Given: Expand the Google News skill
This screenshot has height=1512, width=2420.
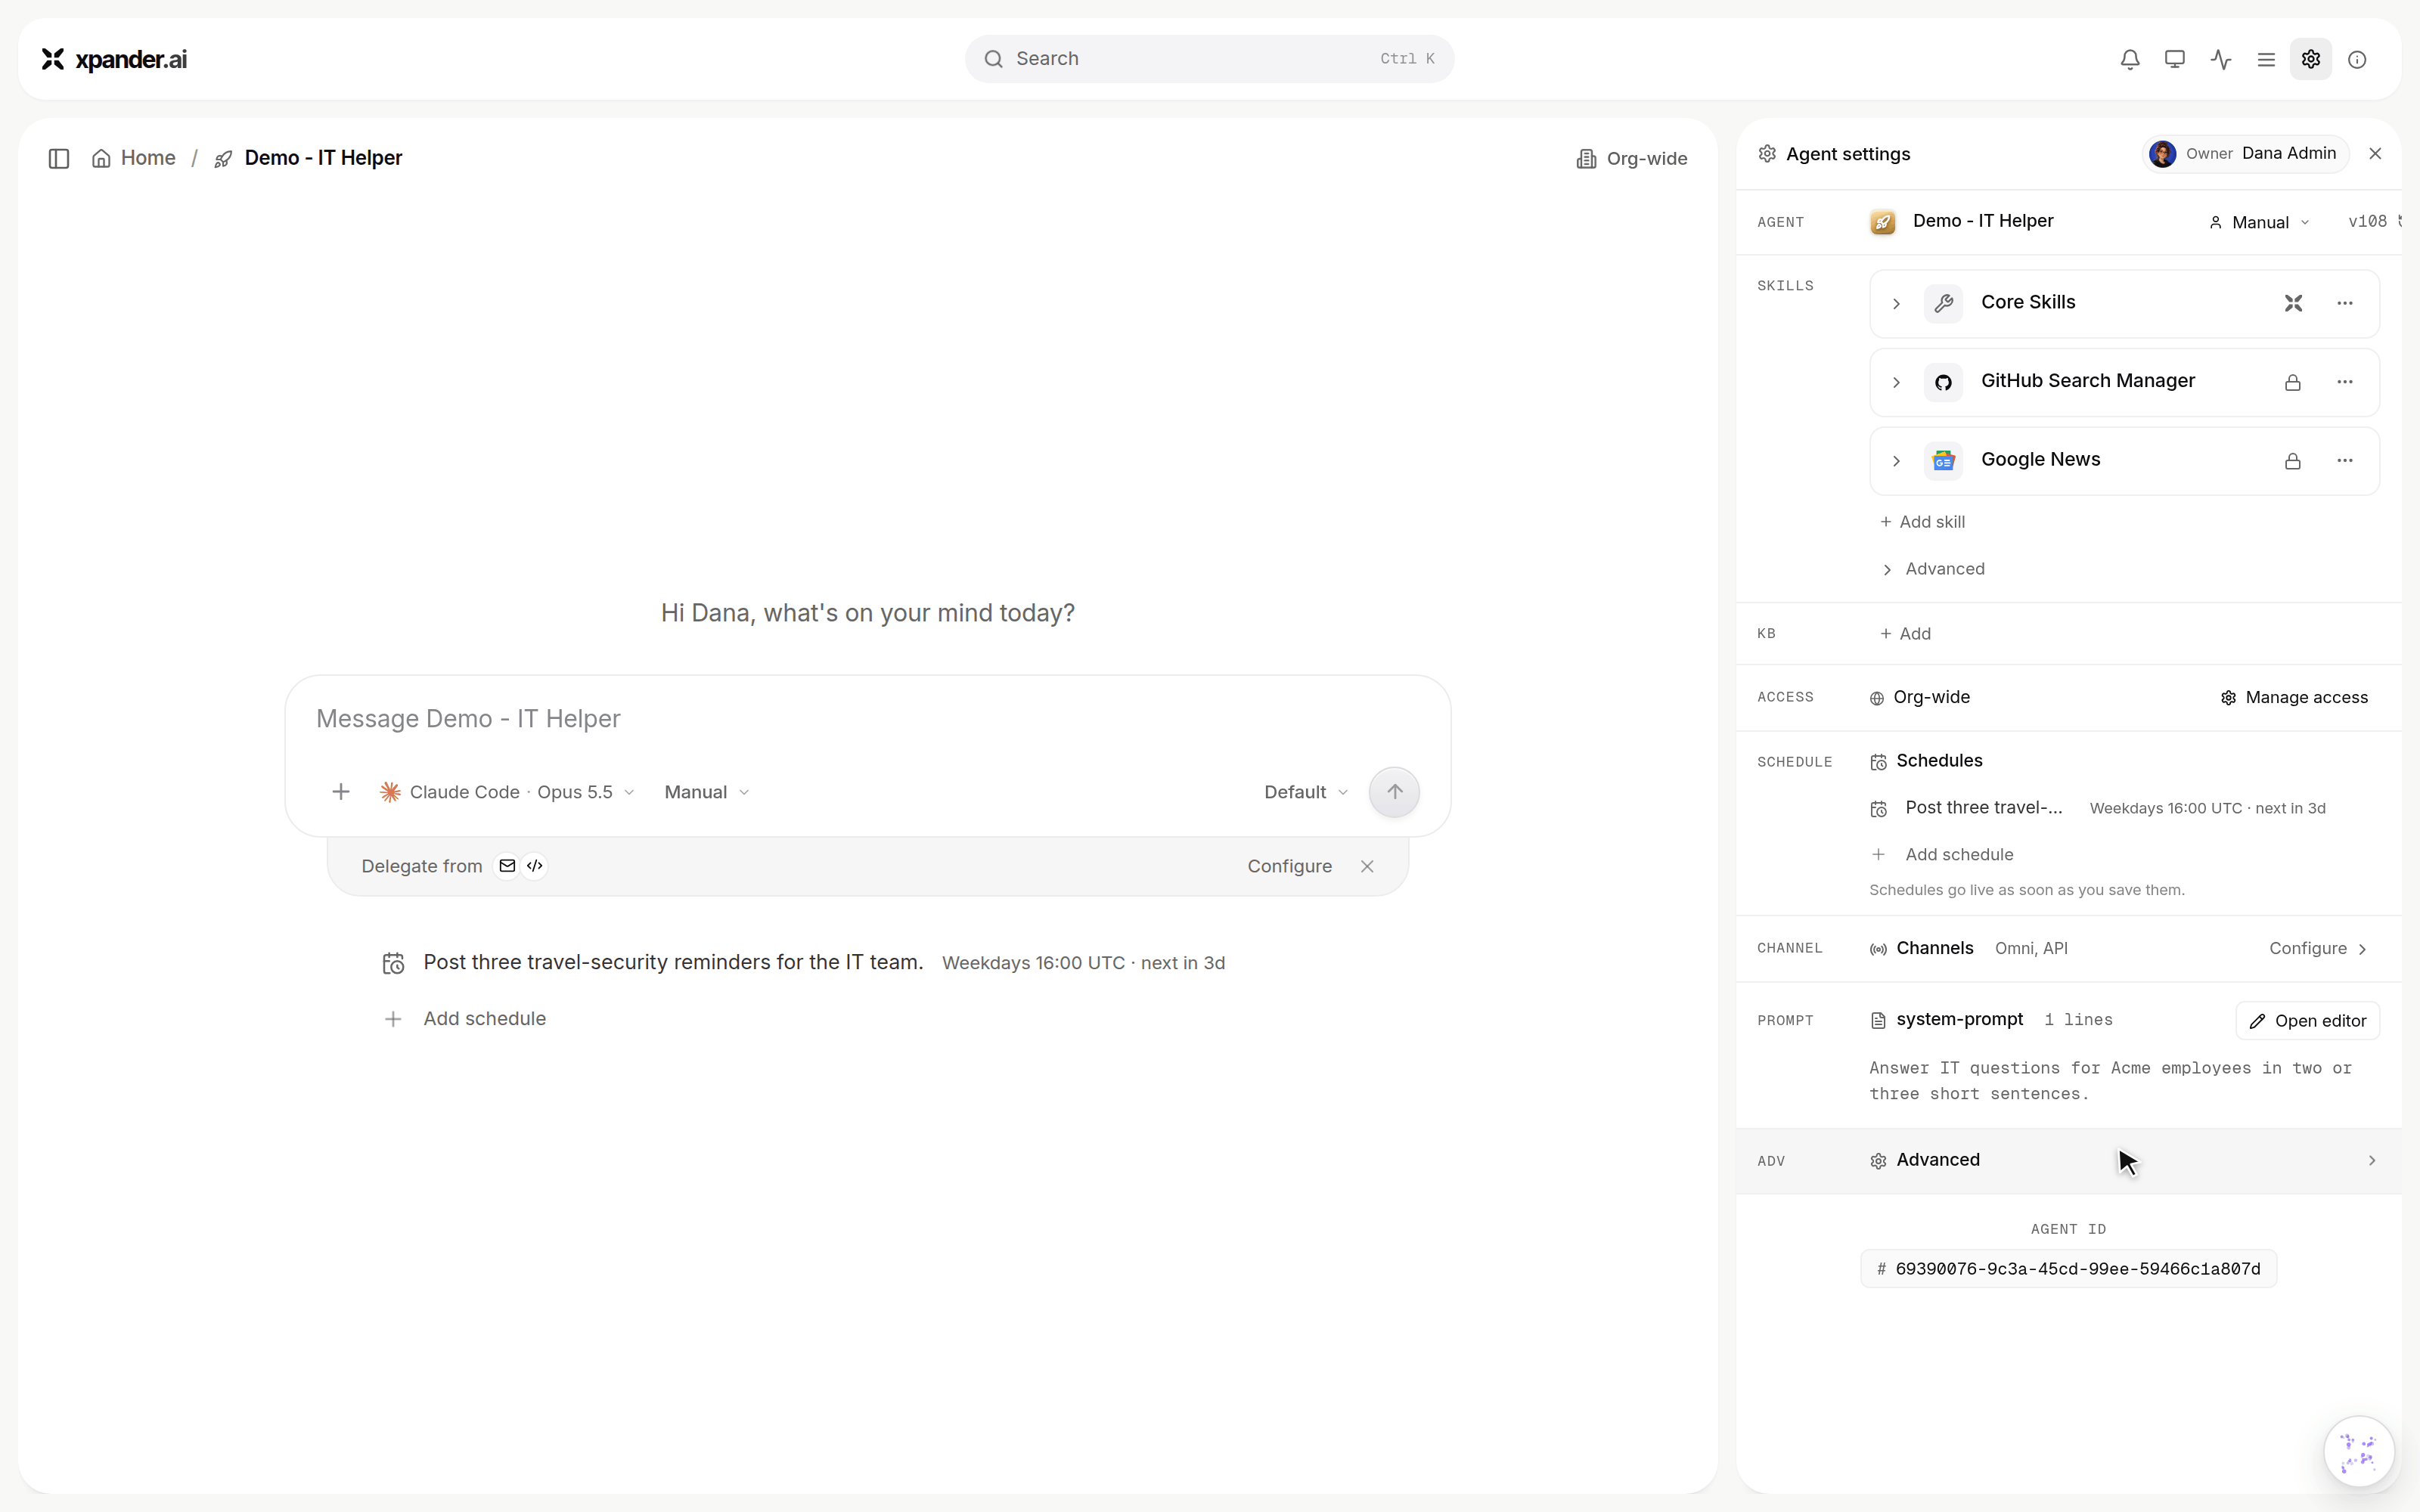Looking at the screenshot, I should 1896,461.
